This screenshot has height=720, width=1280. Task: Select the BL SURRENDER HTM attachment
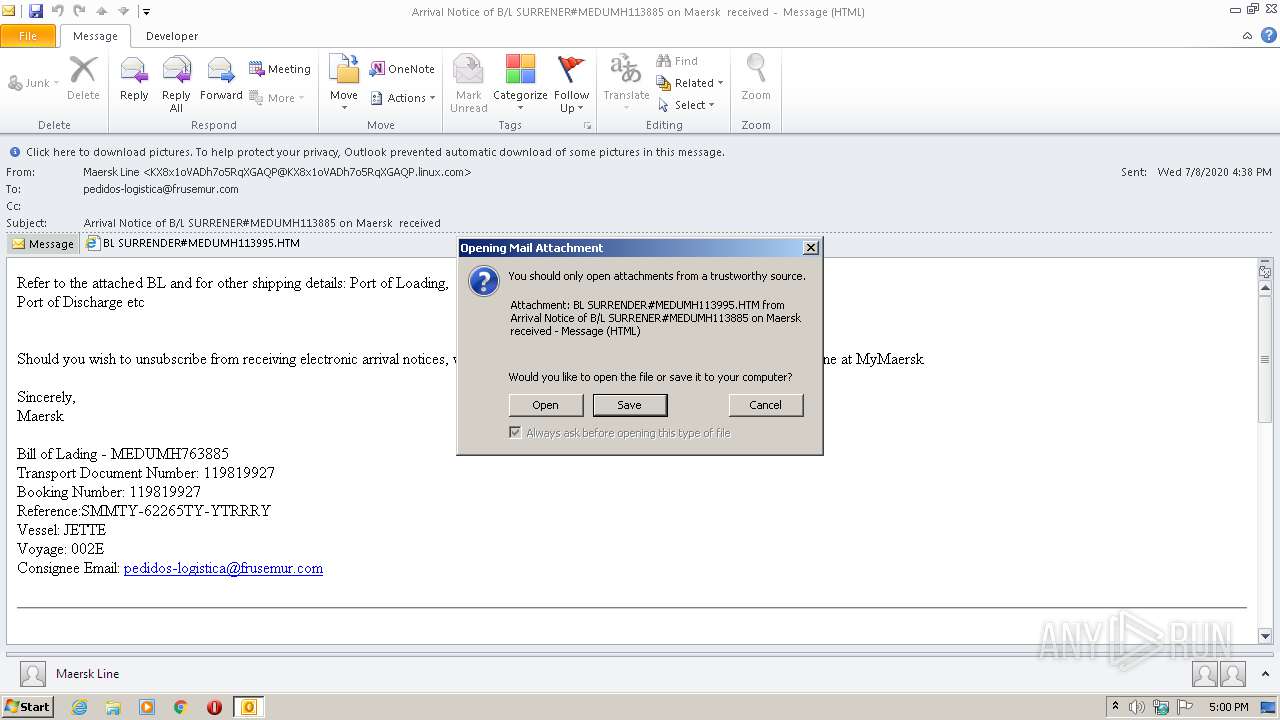pos(193,243)
